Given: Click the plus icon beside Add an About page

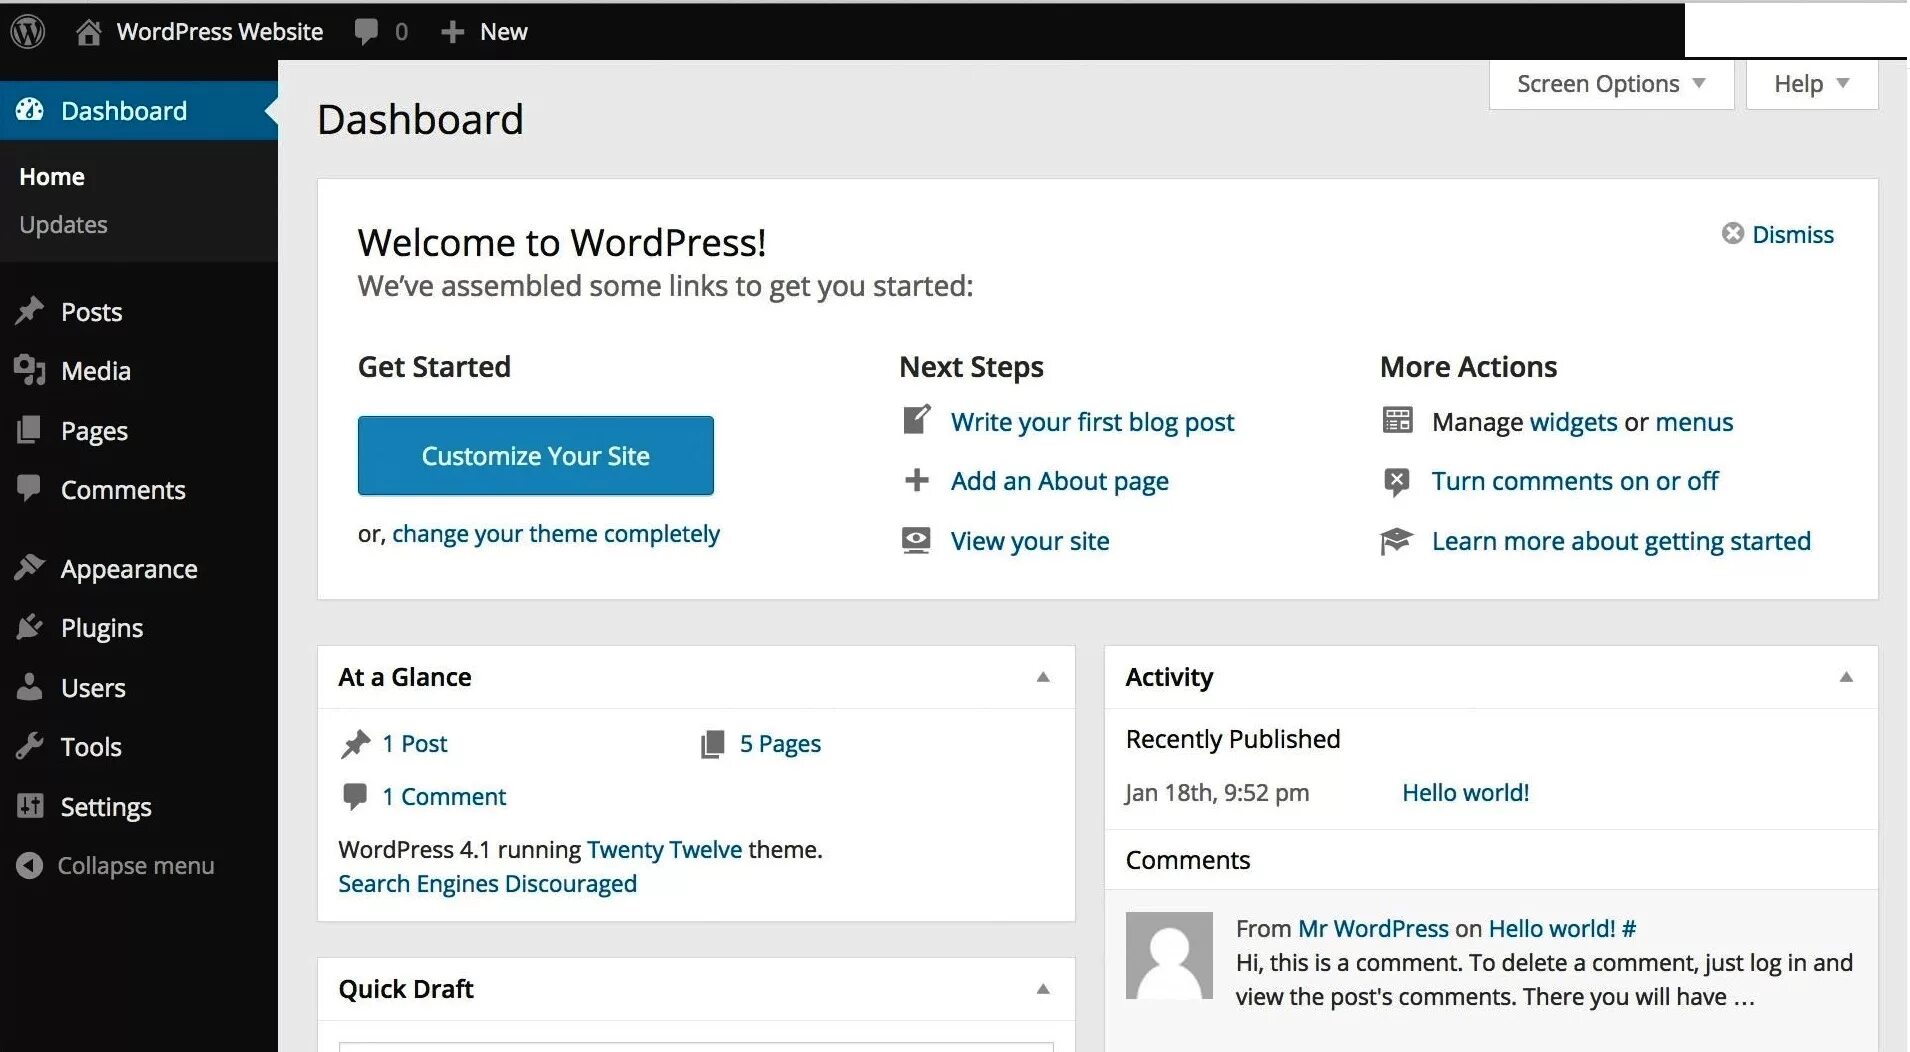Looking at the screenshot, I should 917,480.
